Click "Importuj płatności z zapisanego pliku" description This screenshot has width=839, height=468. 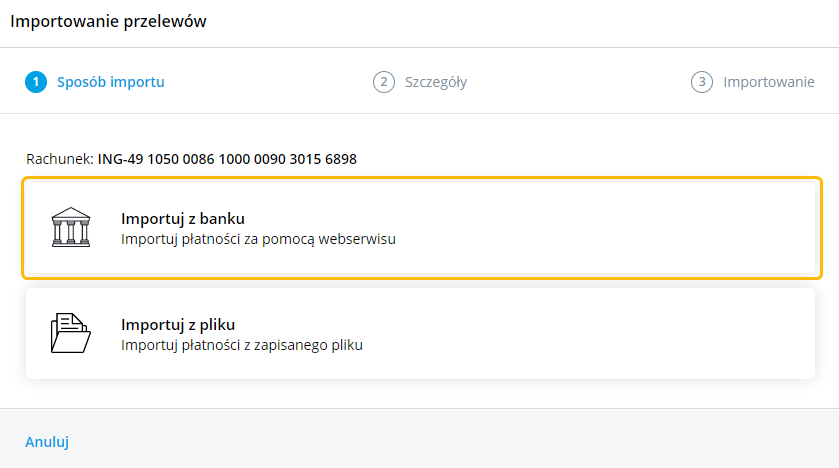tap(242, 346)
